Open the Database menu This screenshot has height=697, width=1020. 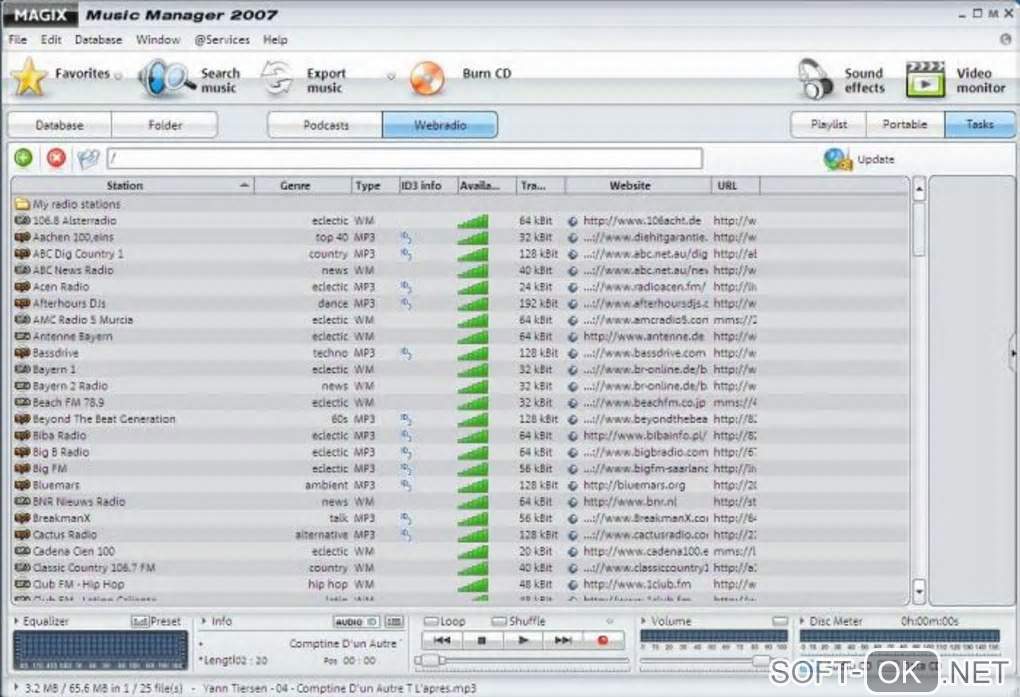(x=98, y=40)
